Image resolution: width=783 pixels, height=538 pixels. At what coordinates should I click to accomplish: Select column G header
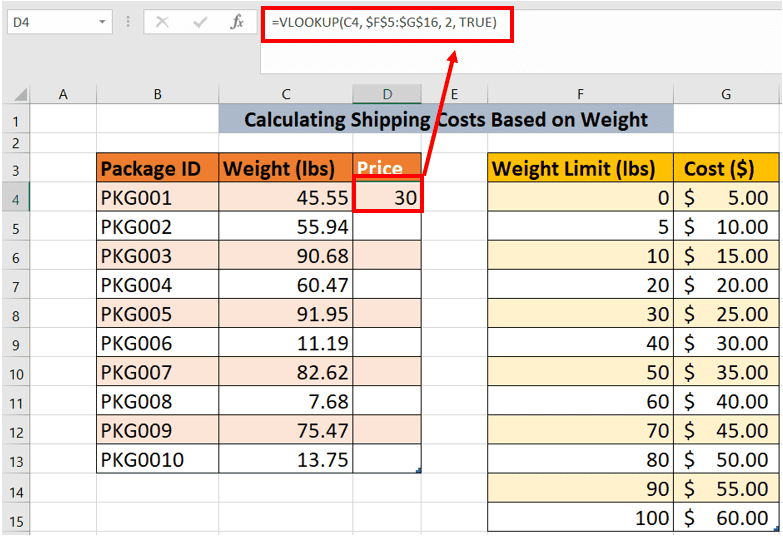tap(726, 94)
